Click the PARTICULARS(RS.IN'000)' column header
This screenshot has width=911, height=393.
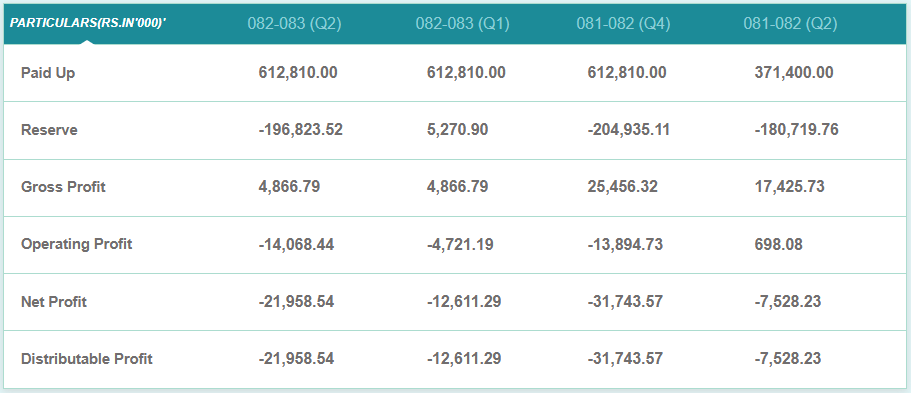[x=89, y=24]
